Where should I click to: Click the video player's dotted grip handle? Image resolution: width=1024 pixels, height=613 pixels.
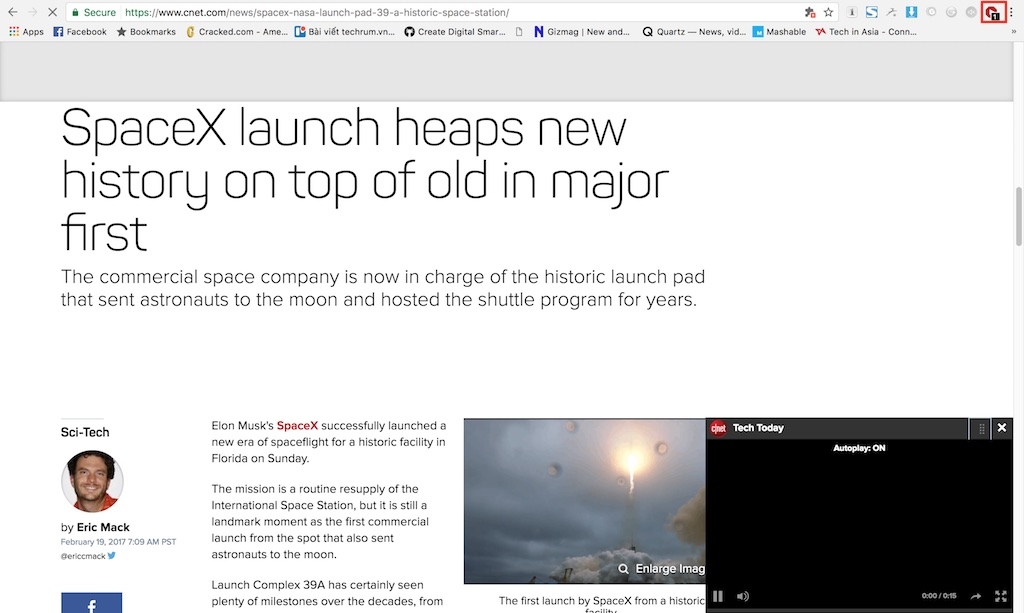click(x=981, y=428)
